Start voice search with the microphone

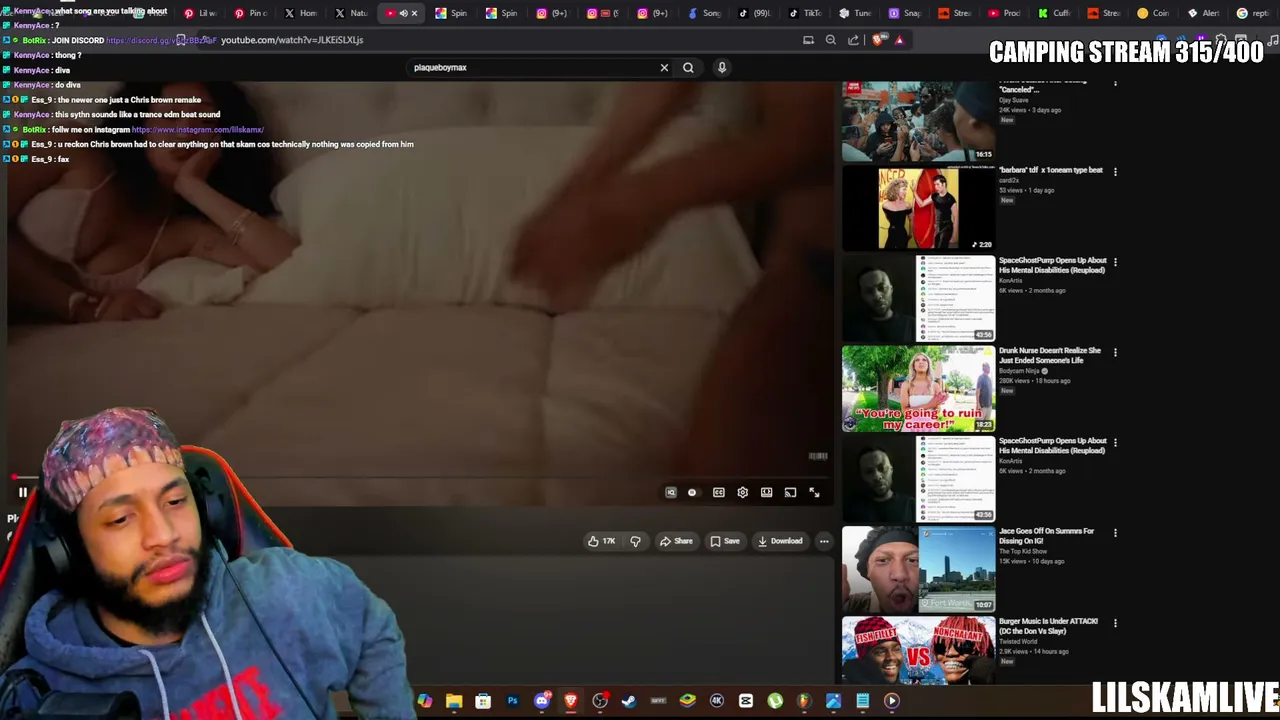tap(722, 67)
